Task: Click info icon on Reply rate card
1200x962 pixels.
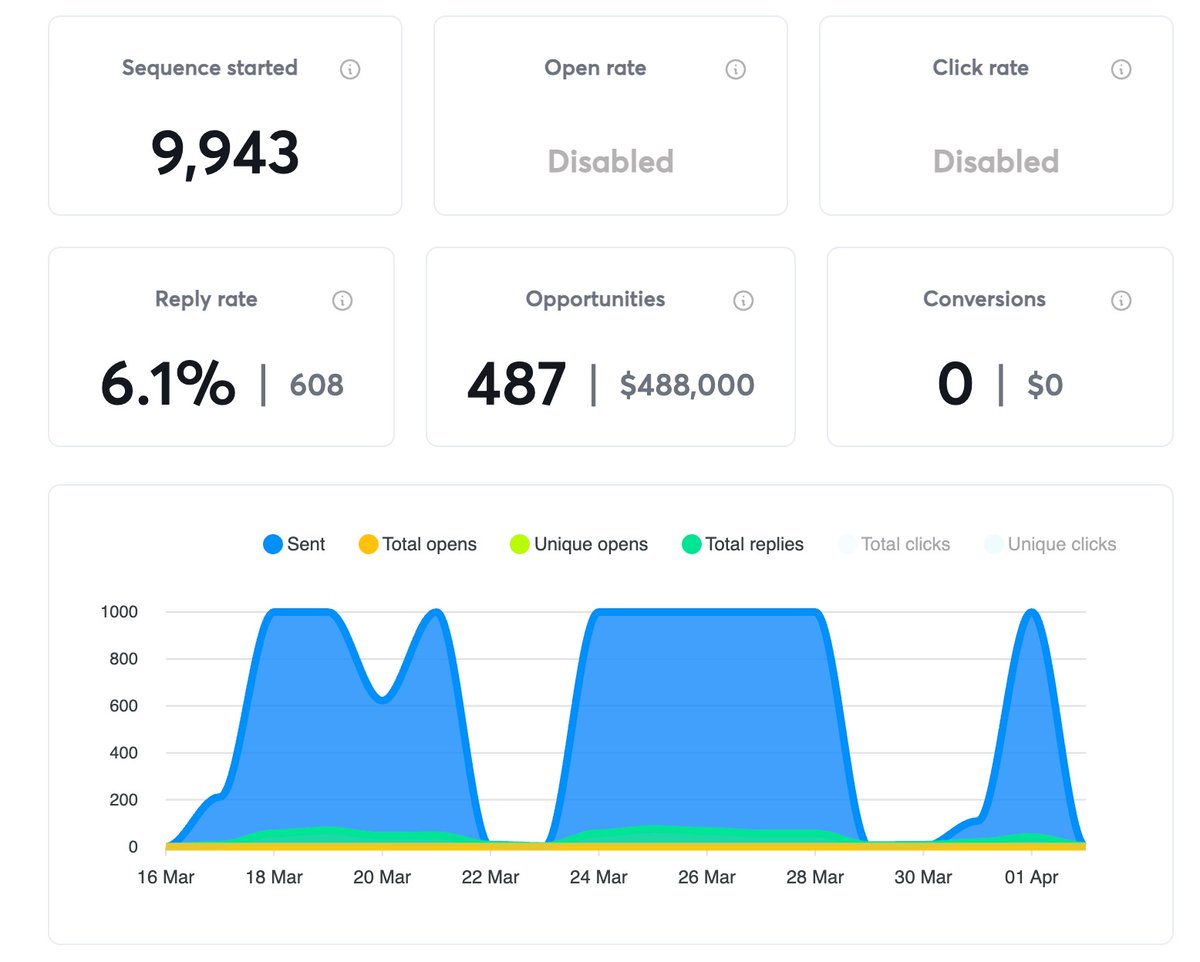Action: pos(342,300)
